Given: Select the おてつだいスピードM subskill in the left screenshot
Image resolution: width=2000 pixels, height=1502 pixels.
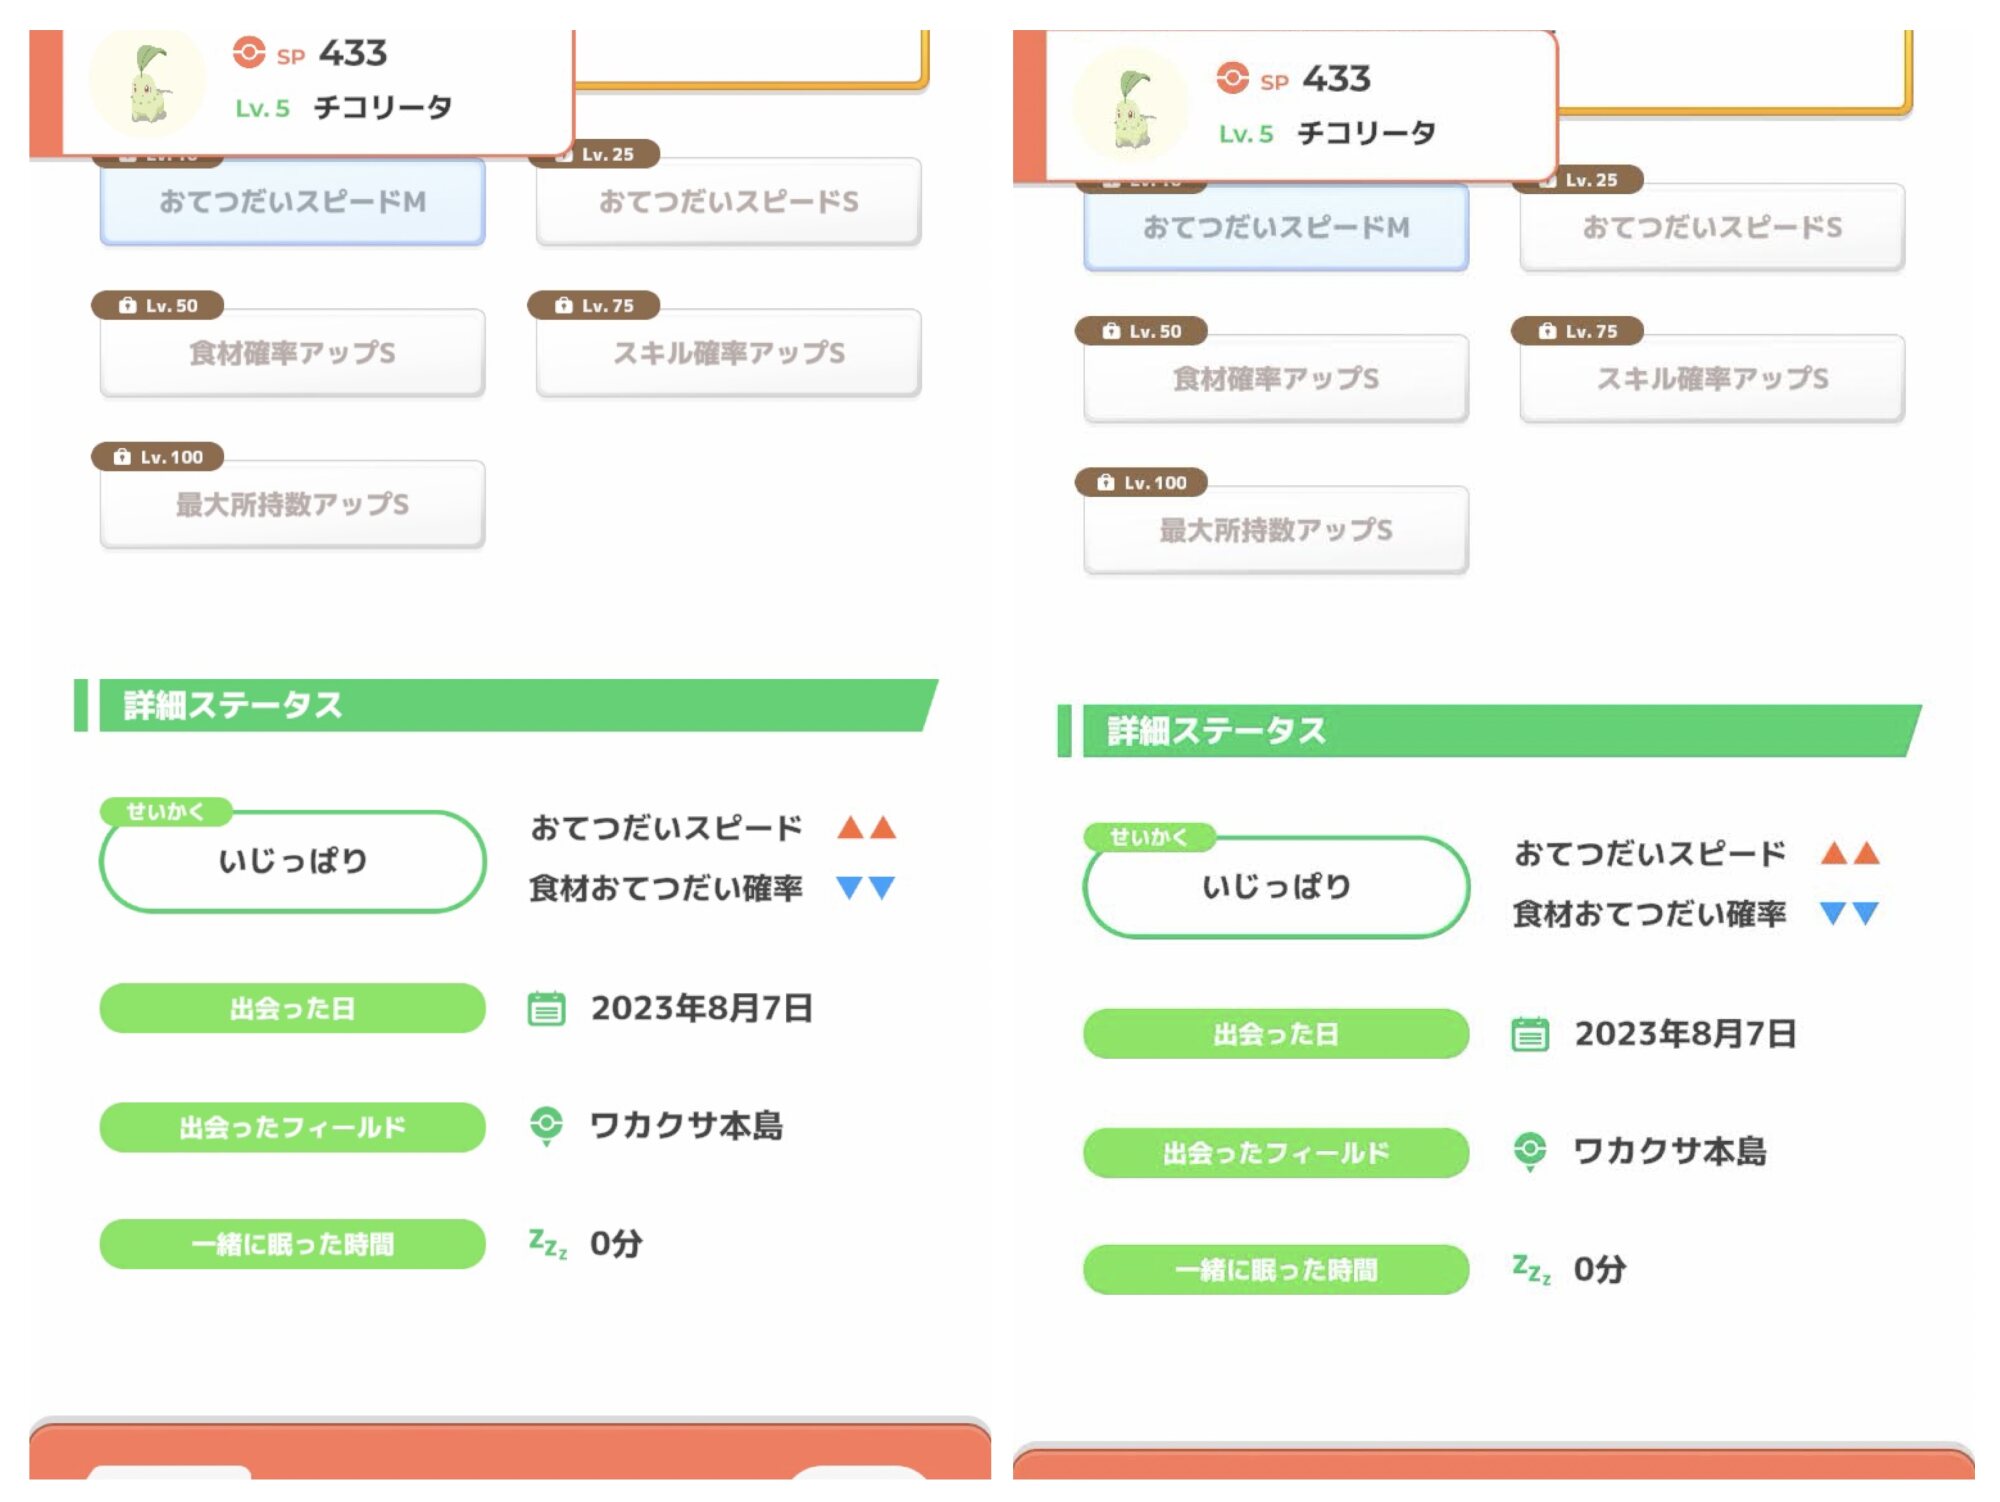Looking at the screenshot, I should (x=292, y=202).
